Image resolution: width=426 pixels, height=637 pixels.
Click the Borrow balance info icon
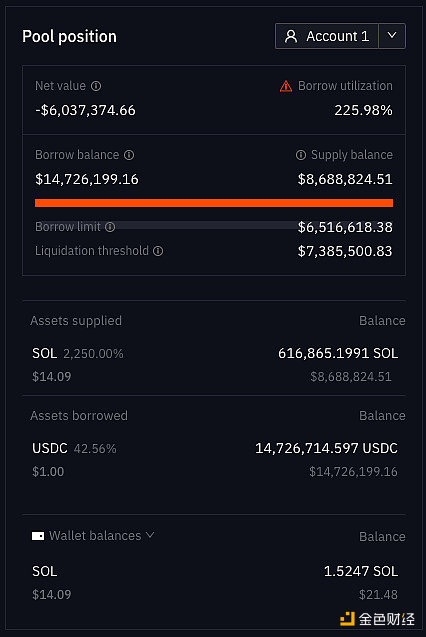coord(129,155)
